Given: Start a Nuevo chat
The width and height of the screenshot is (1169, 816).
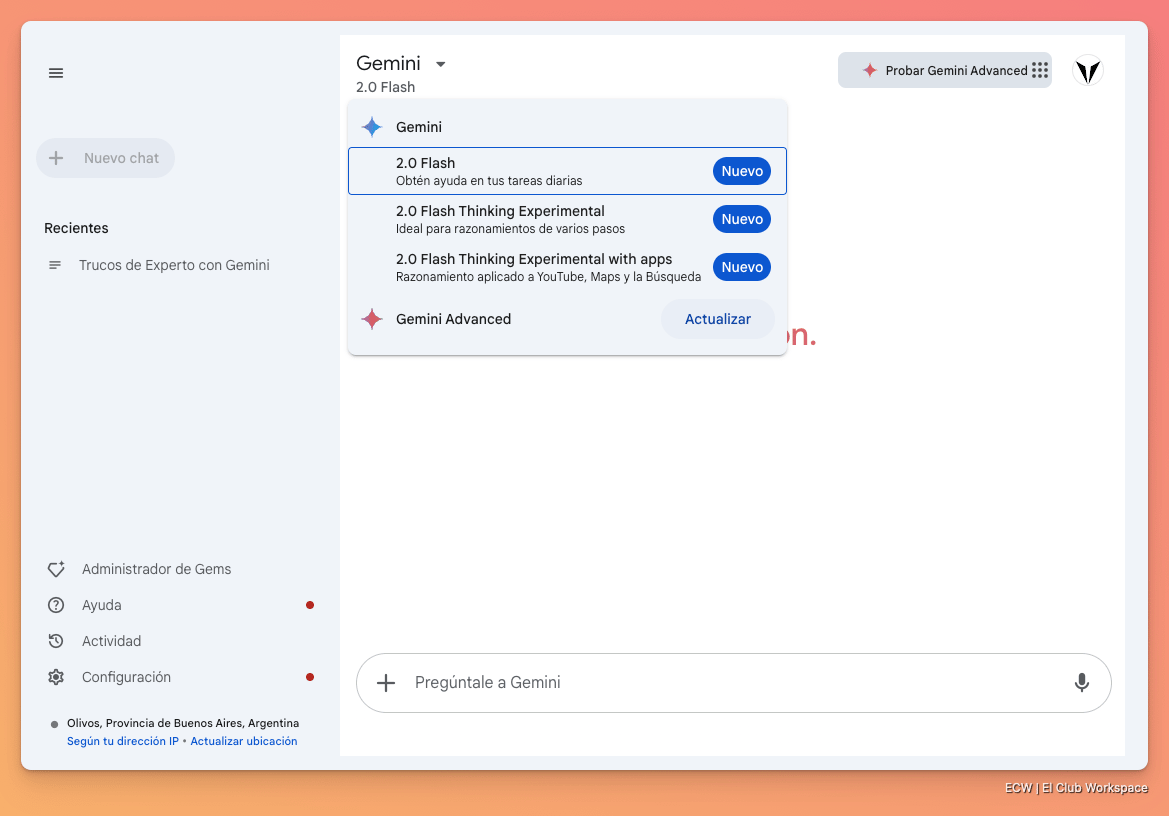Looking at the screenshot, I should (x=105, y=158).
